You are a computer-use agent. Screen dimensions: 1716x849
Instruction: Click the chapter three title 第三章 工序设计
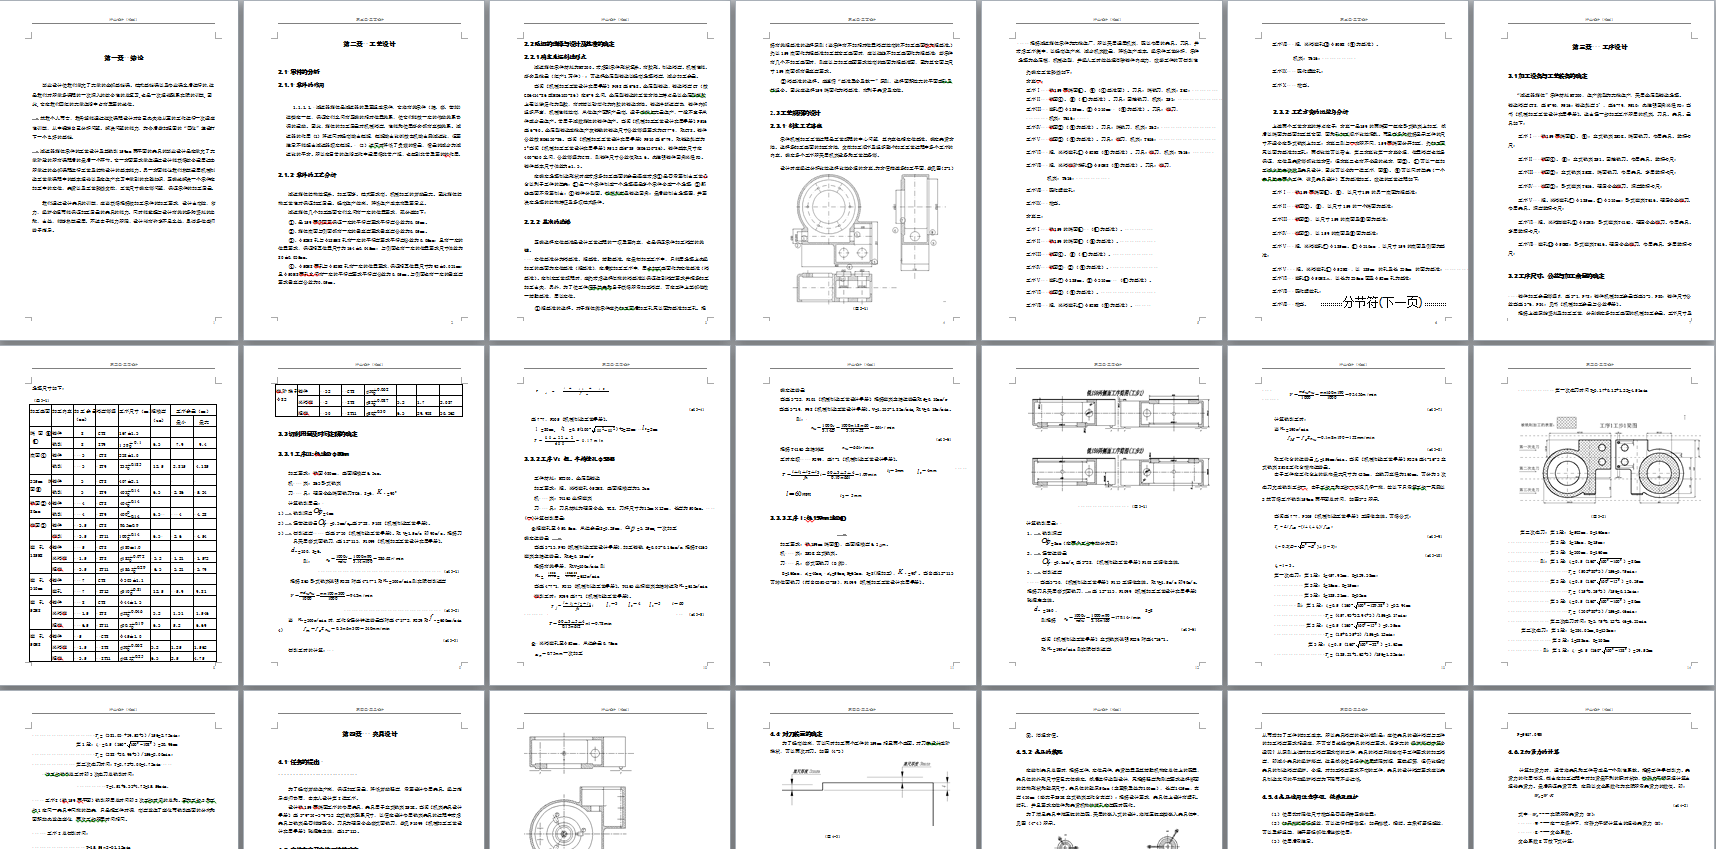point(1600,47)
